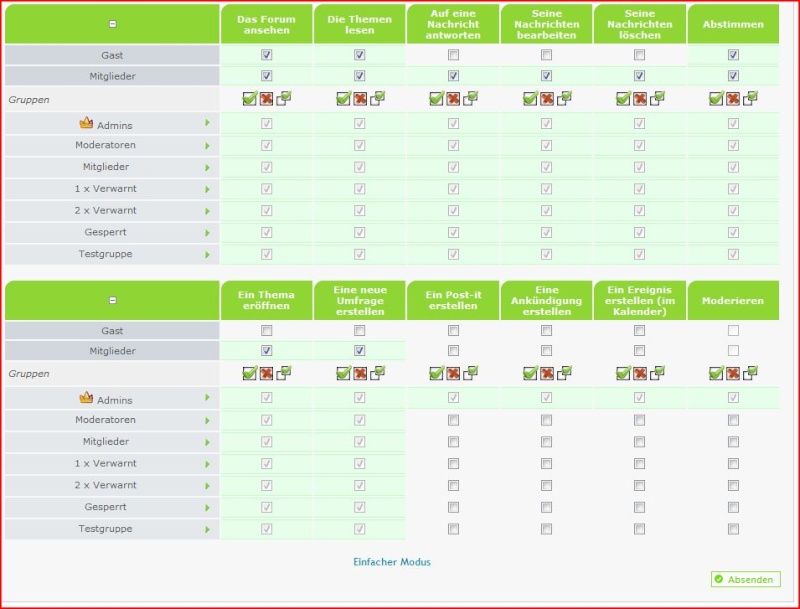Check all groups for Ein Thema eröffnen
800x609 pixels.
pos(249,373)
